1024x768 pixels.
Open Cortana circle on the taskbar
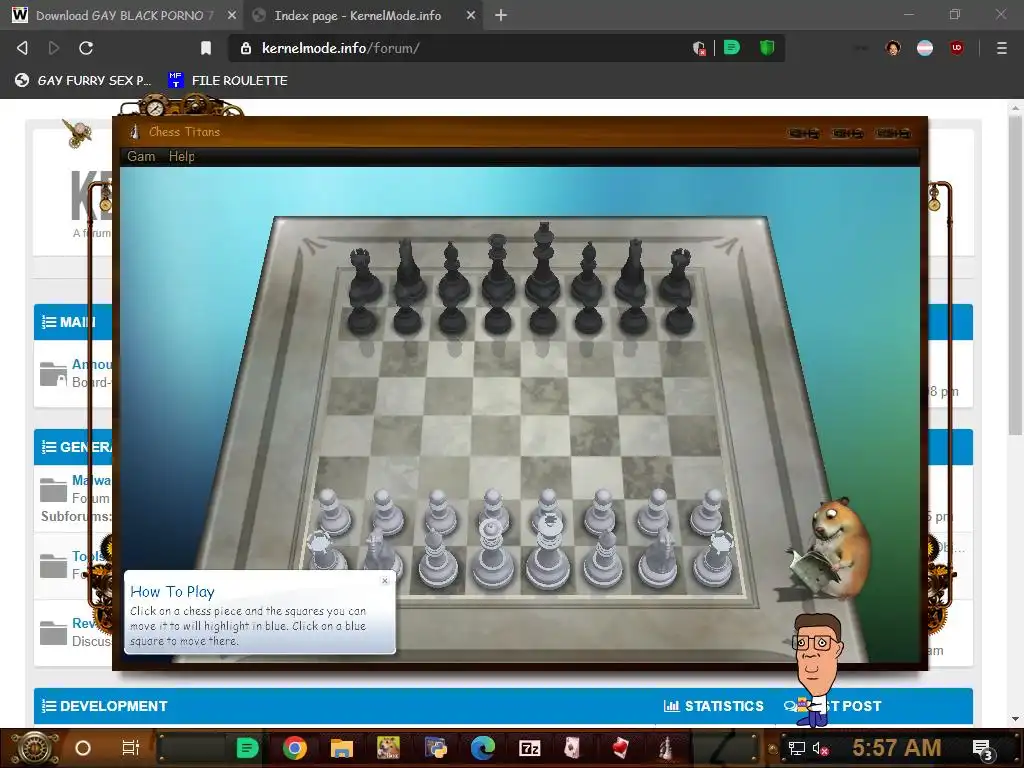[83, 748]
